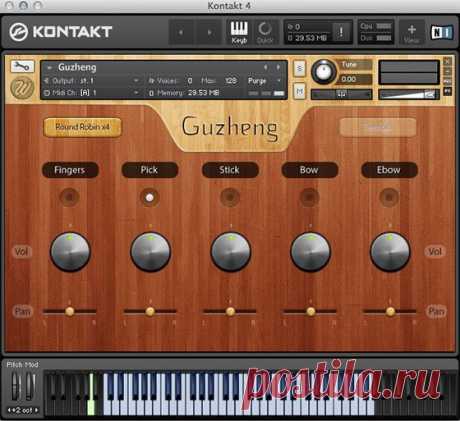Move the Fingers Pan slider
The height and width of the screenshot is (421, 460).
pos(70,311)
